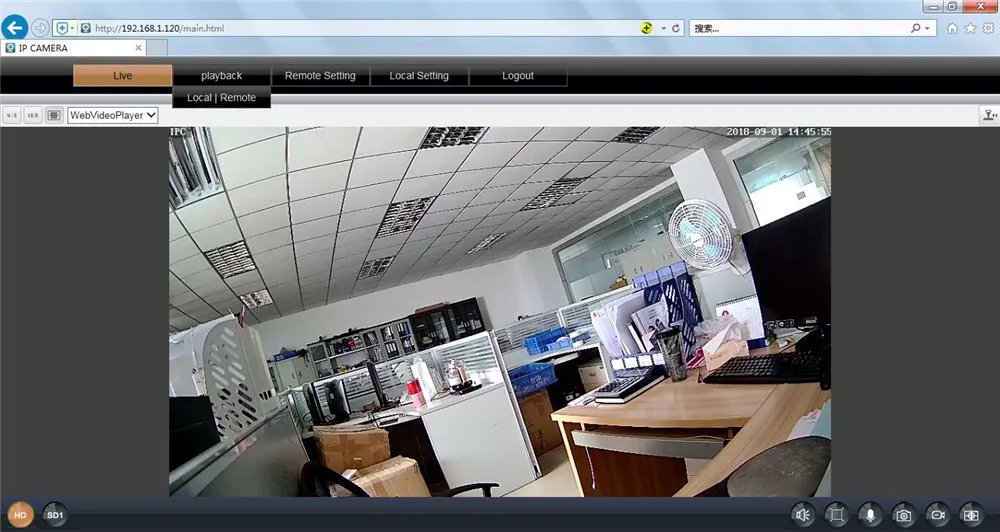The height and width of the screenshot is (532, 1000).
Task: Click the green compatibility icon in address bar
Action: click(647, 28)
